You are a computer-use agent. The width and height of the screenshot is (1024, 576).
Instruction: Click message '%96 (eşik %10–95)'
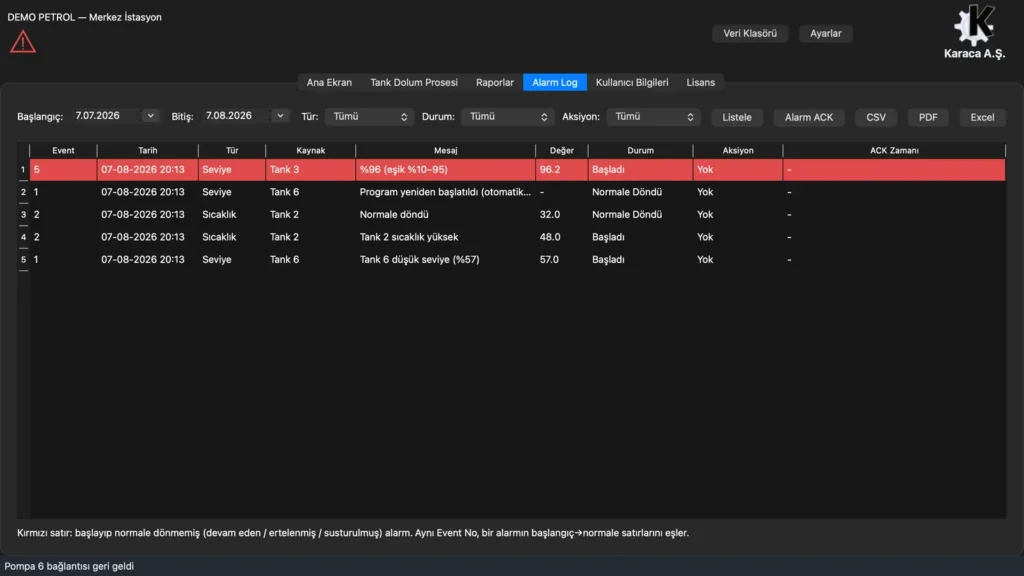(x=445, y=170)
